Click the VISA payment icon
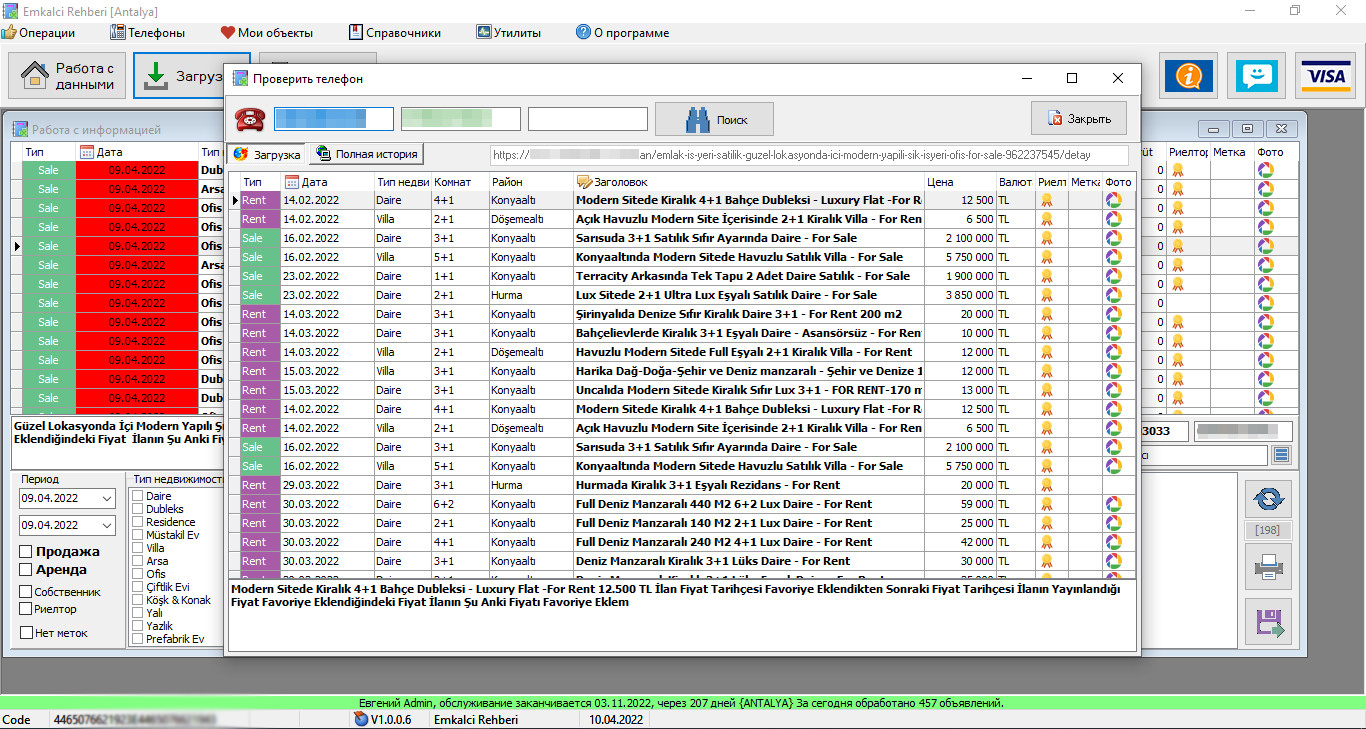Screen dimensions: 1366x729 coord(1325,77)
